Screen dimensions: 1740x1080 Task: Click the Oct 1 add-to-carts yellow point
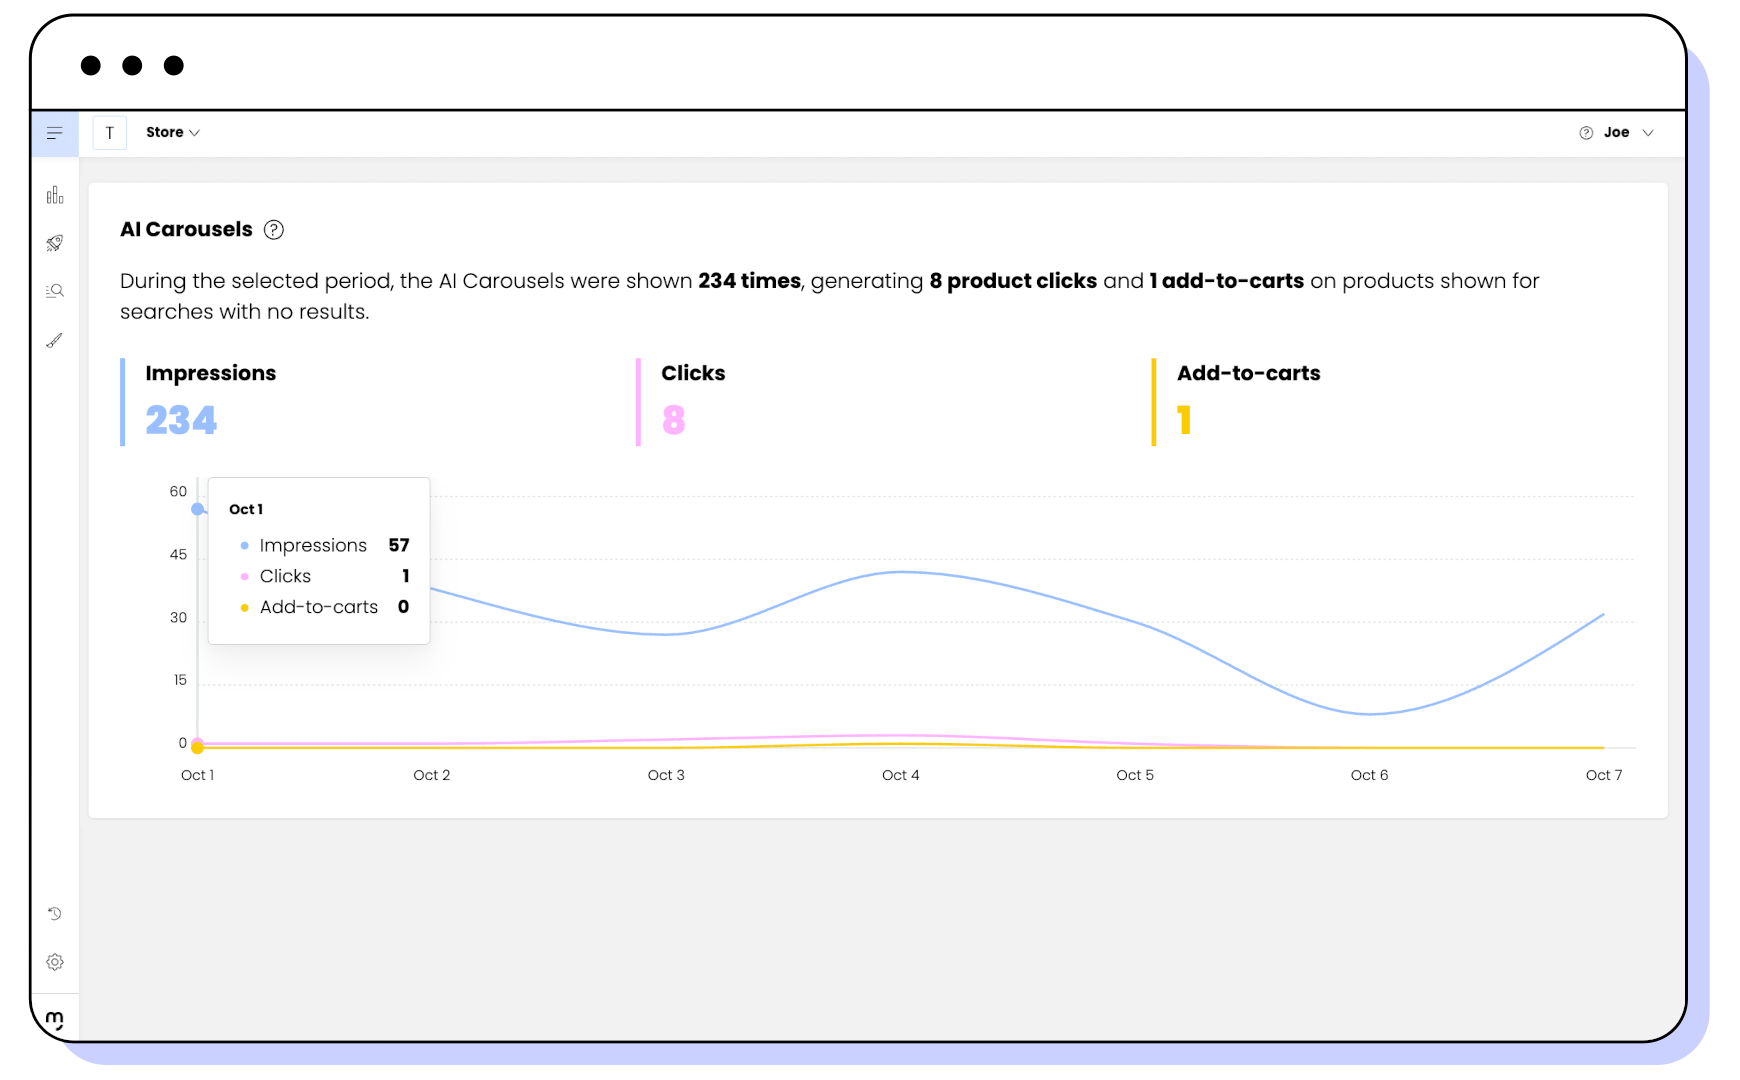click(x=198, y=748)
